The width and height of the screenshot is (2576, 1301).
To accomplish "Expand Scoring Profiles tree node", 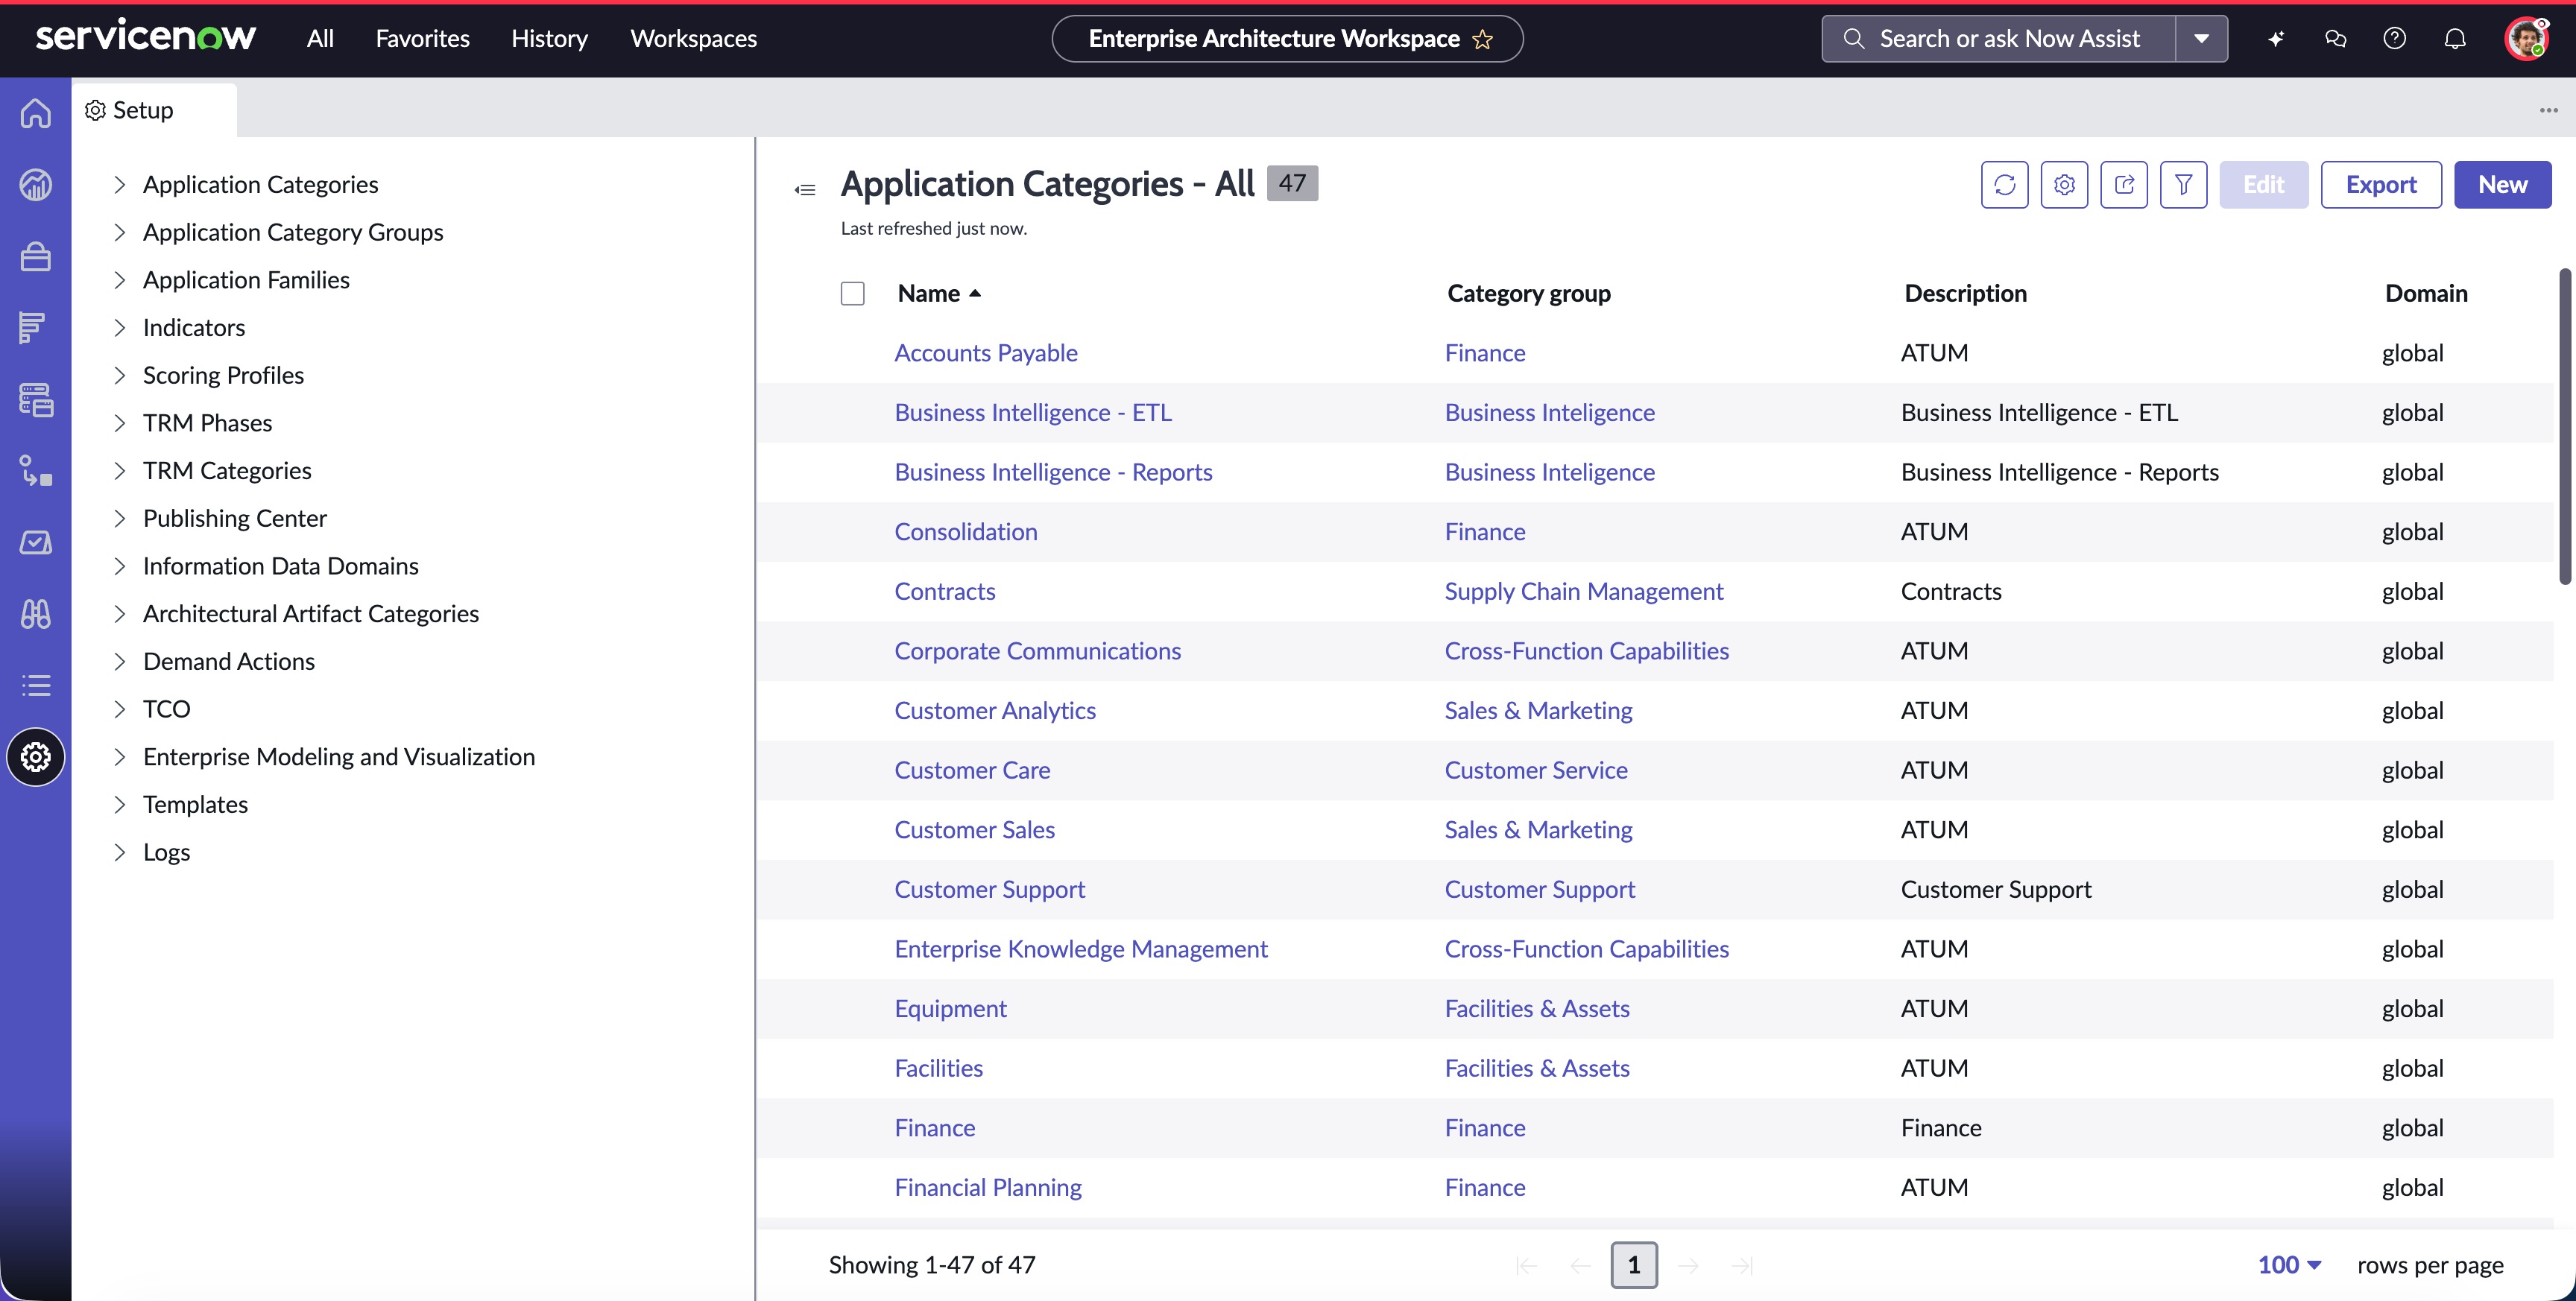I will point(120,376).
